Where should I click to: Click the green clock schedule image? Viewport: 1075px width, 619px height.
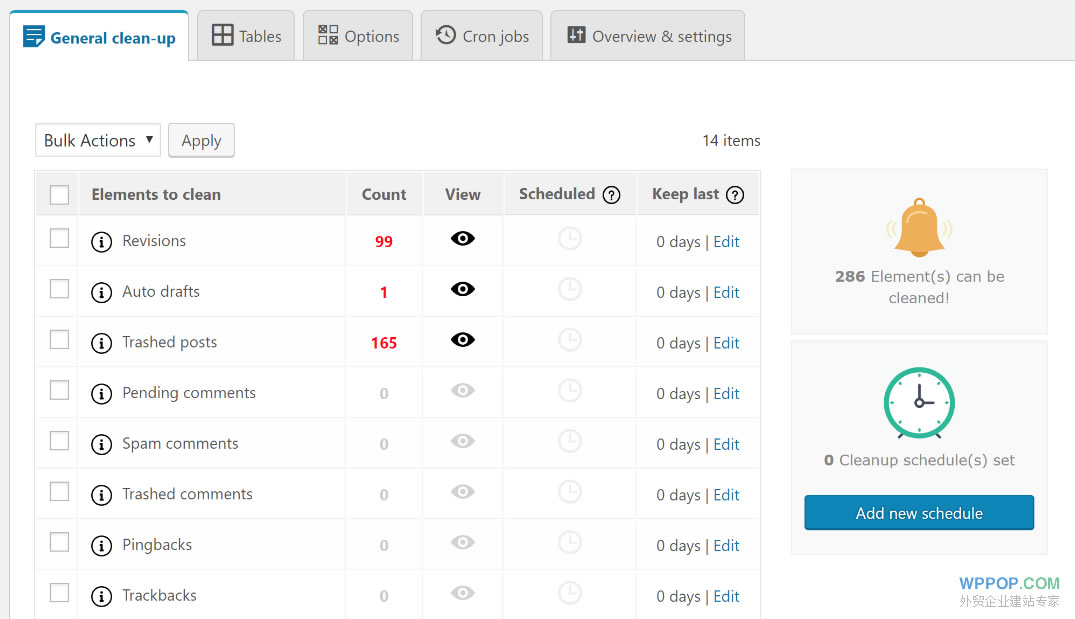(919, 403)
